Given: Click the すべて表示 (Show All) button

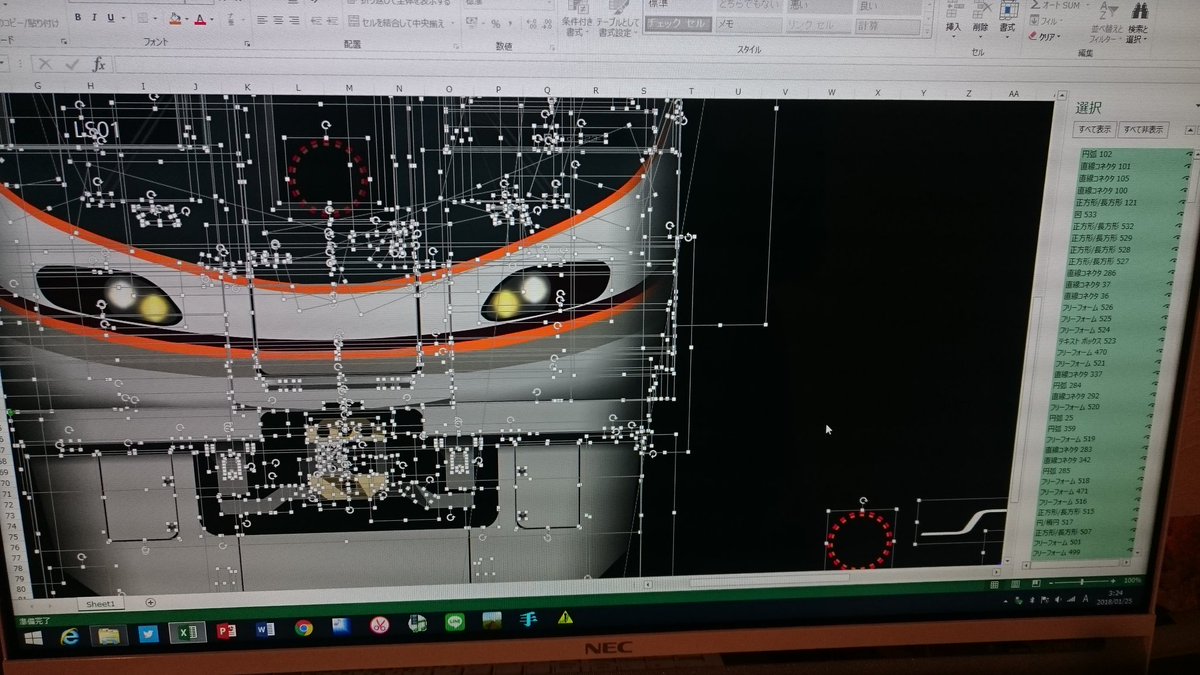Looking at the screenshot, I should pyautogui.click(x=1095, y=130).
